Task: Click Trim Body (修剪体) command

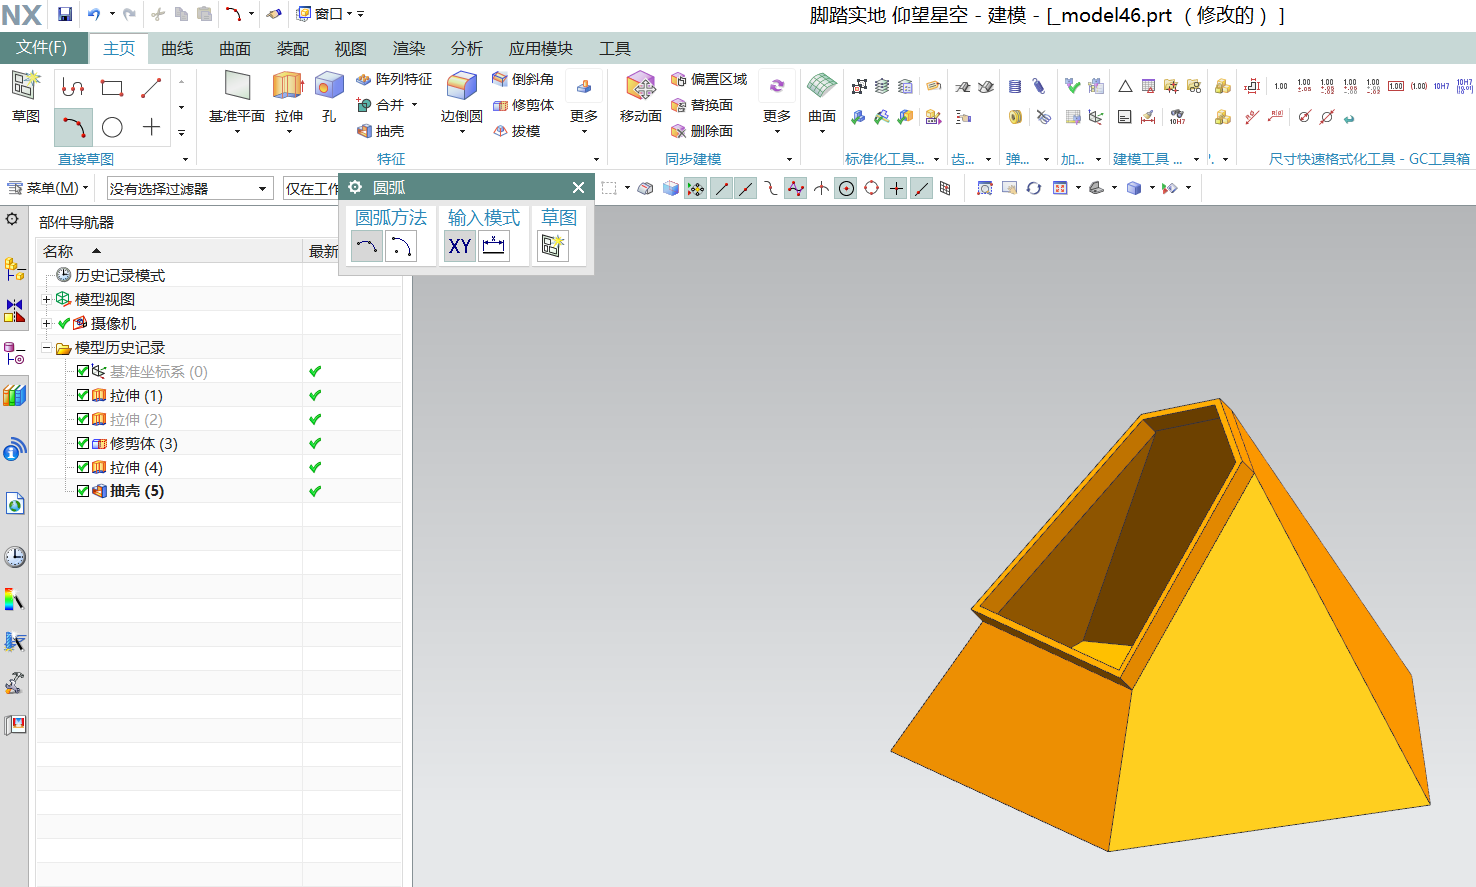Action: pyautogui.click(x=523, y=105)
